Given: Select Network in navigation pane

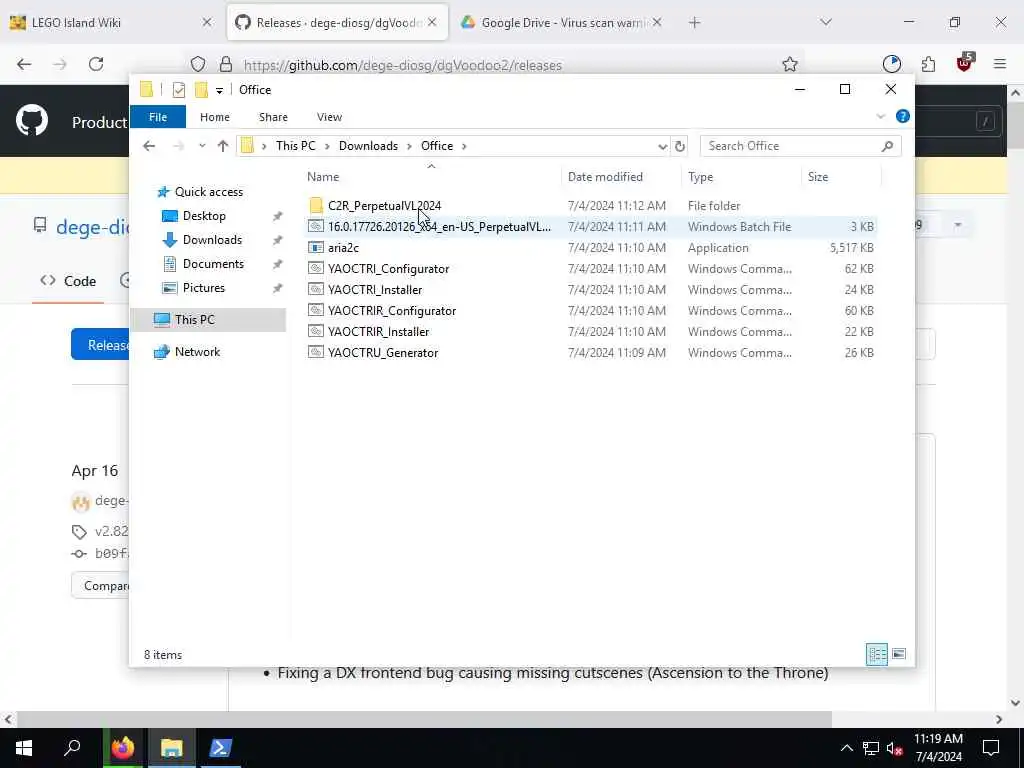Looking at the screenshot, I should click(x=197, y=352).
